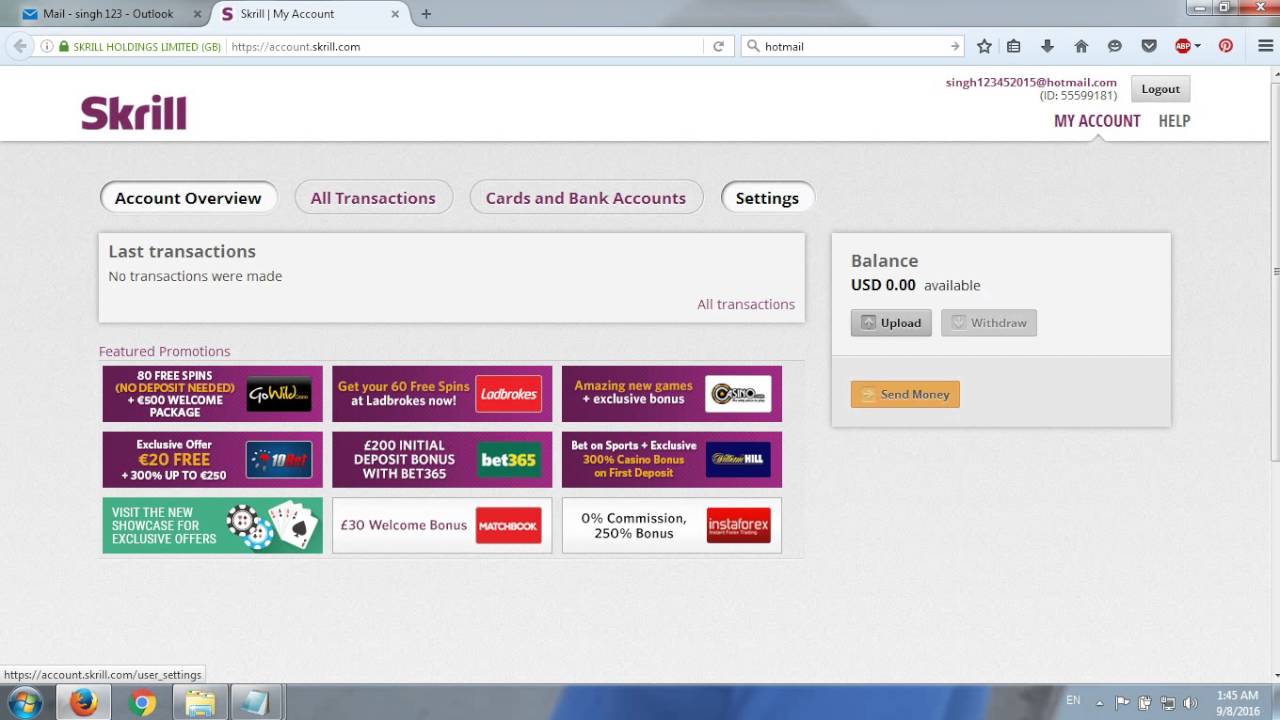Viewport: 1280px width, 720px height.
Task: Click the account email address link
Action: click(x=1031, y=82)
